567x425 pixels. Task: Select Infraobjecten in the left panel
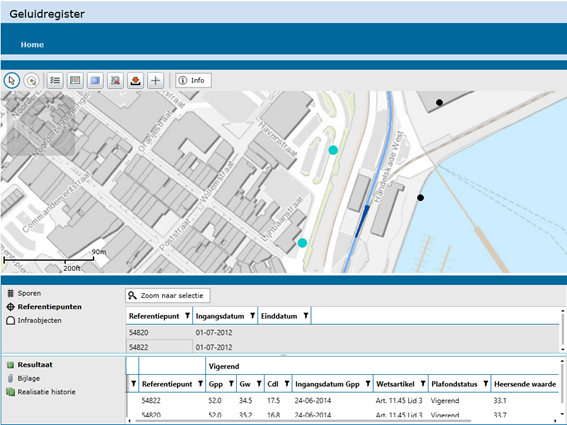coord(39,320)
